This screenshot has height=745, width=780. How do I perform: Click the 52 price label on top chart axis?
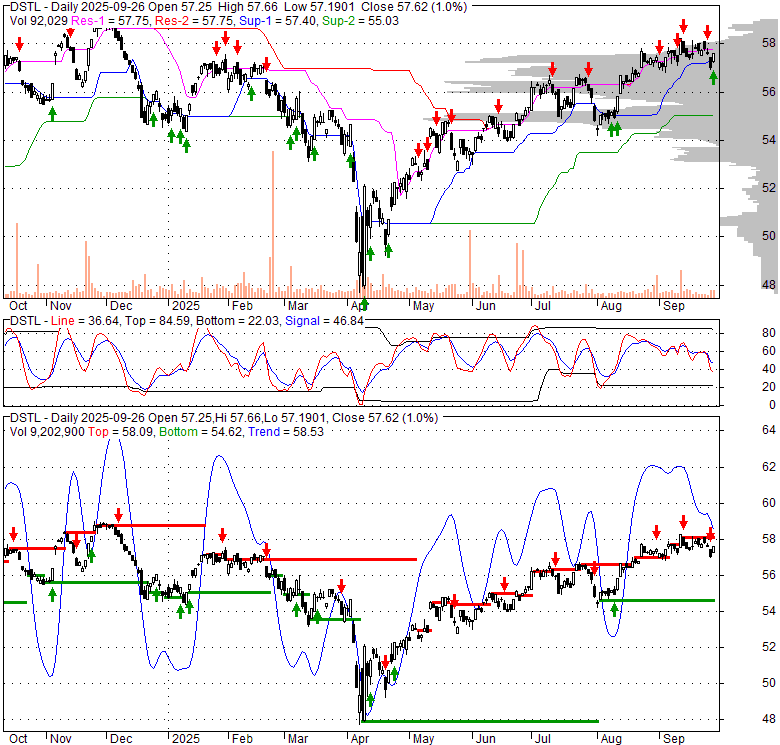769,187
